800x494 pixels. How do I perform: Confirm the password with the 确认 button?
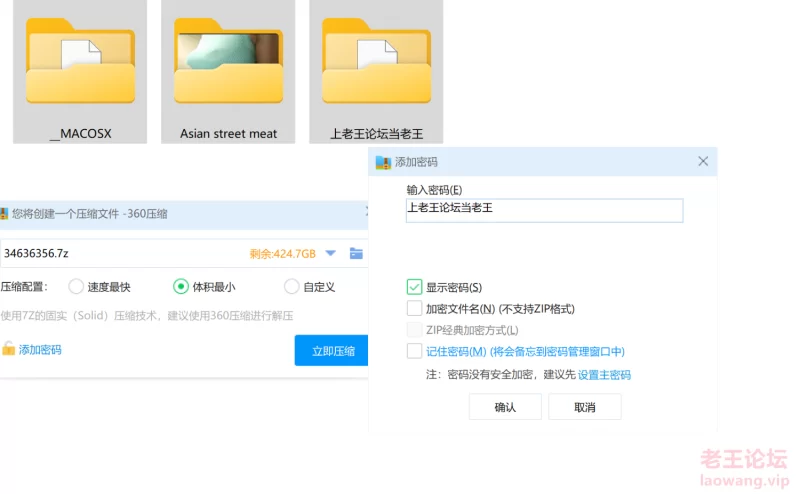(505, 407)
